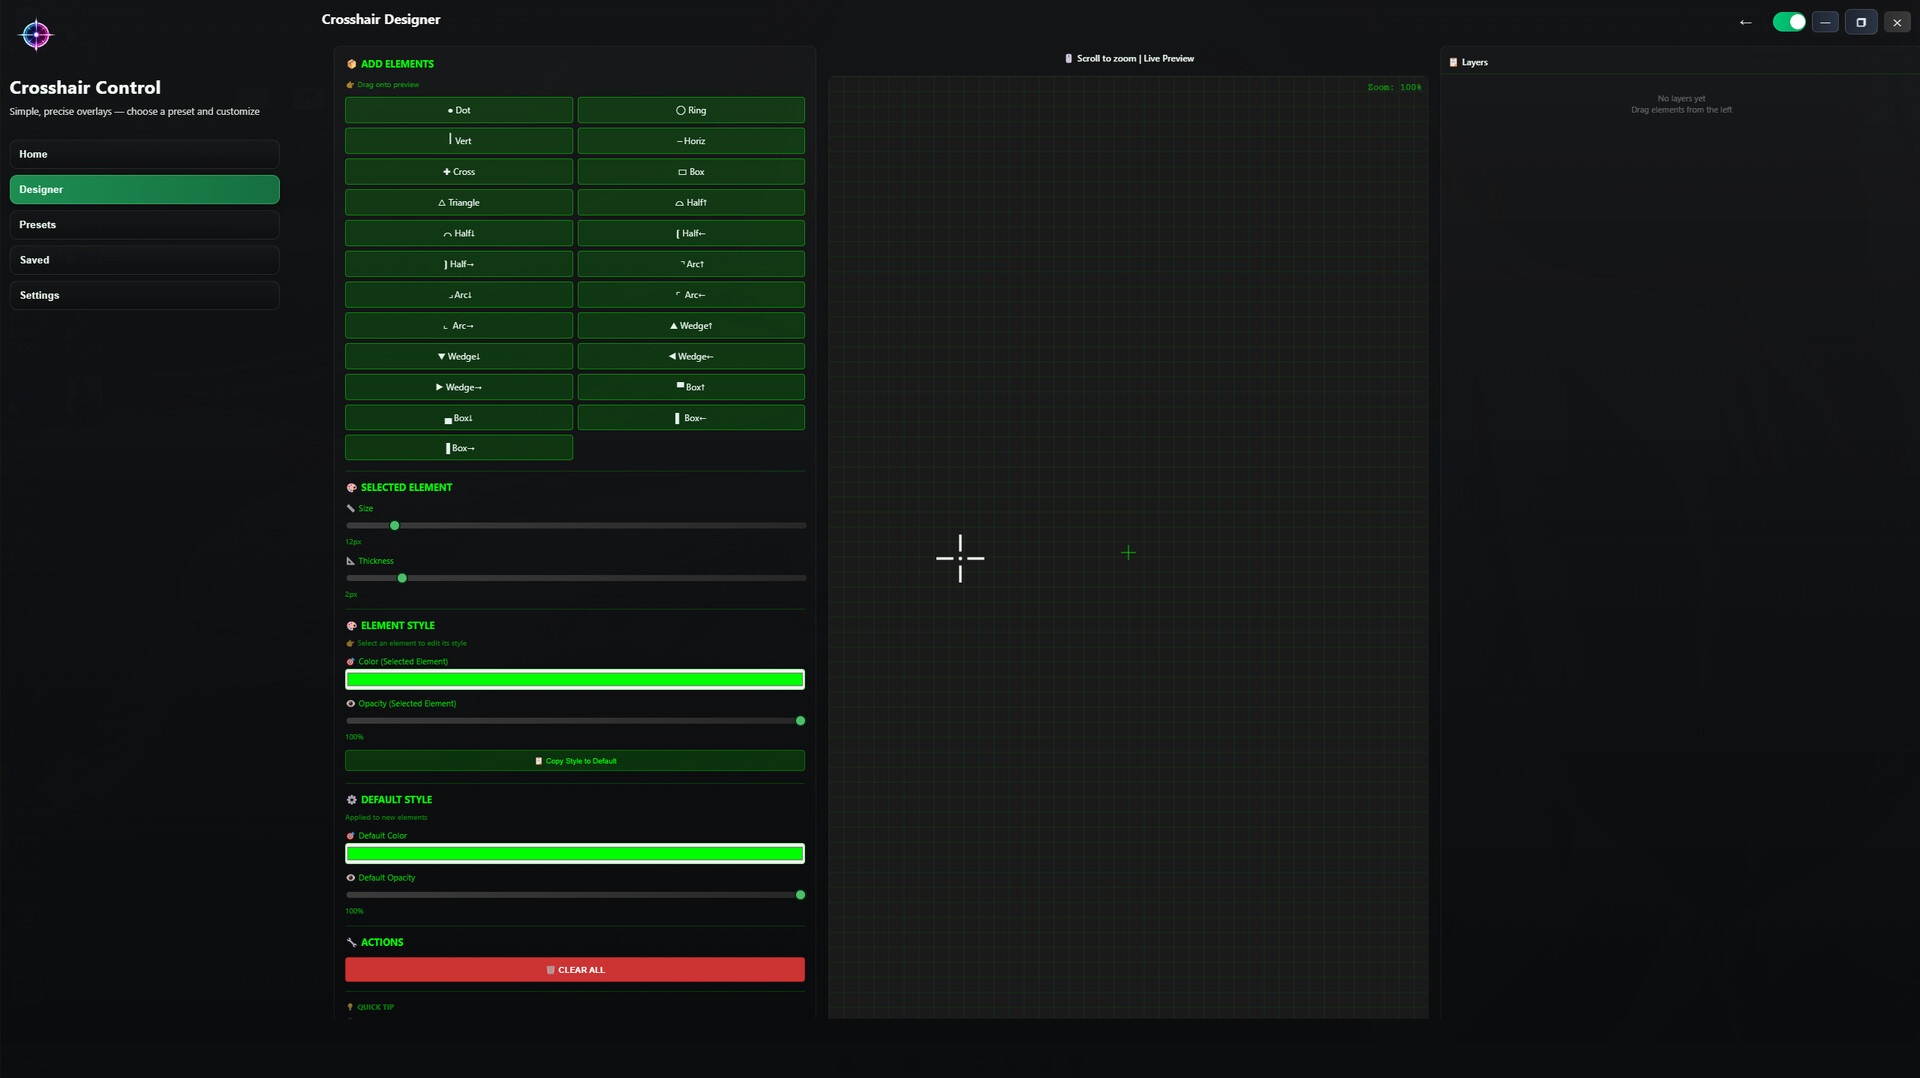Go to the Settings page

[144, 295]
